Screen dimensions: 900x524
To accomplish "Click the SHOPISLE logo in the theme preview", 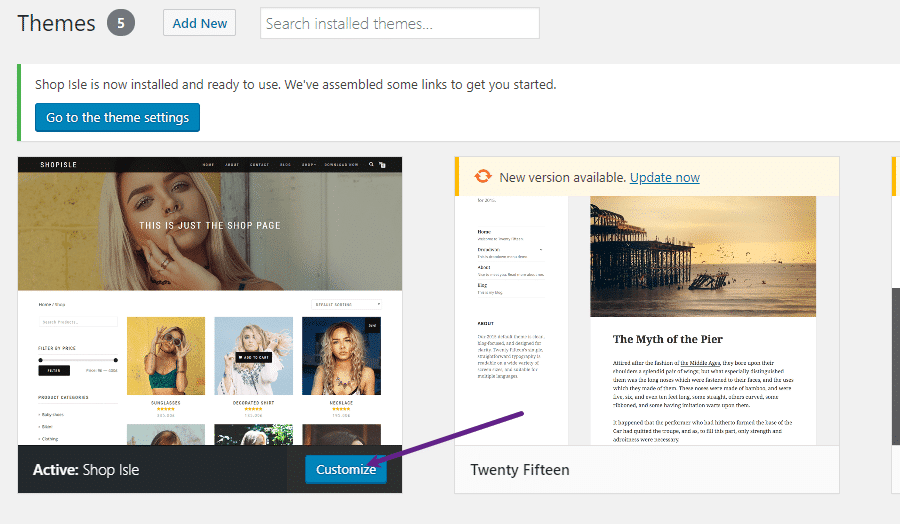I will point(59,164).
